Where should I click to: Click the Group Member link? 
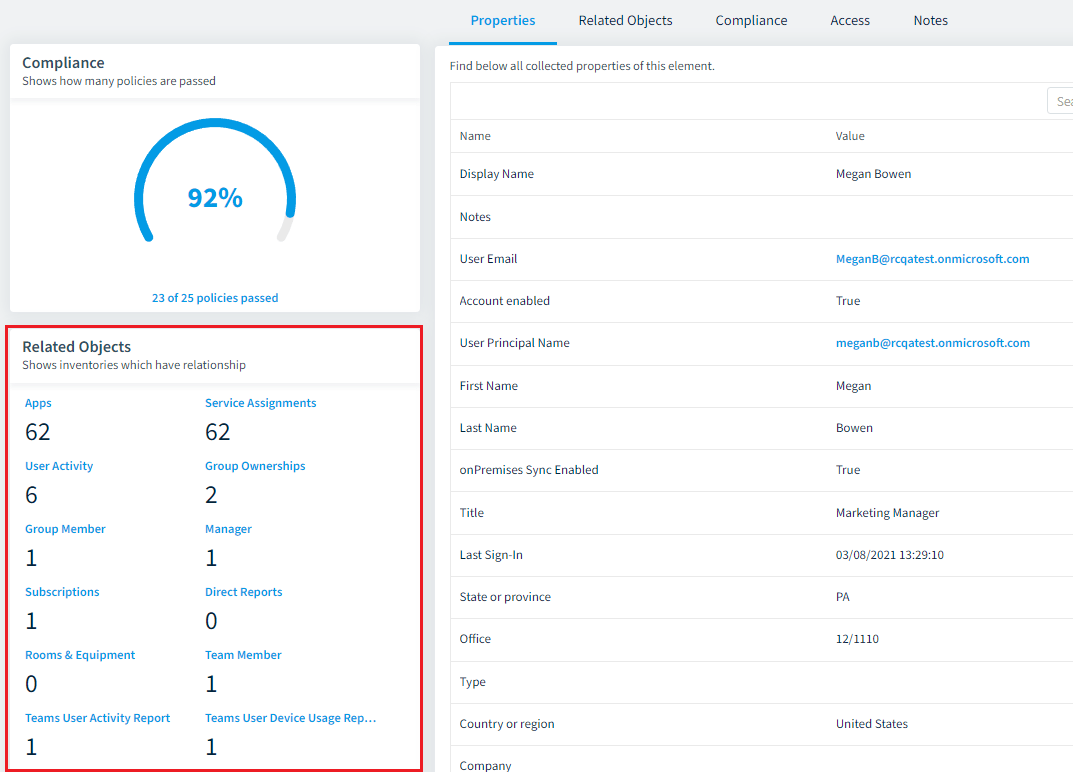pyautogui.click(x=65, y=529)
